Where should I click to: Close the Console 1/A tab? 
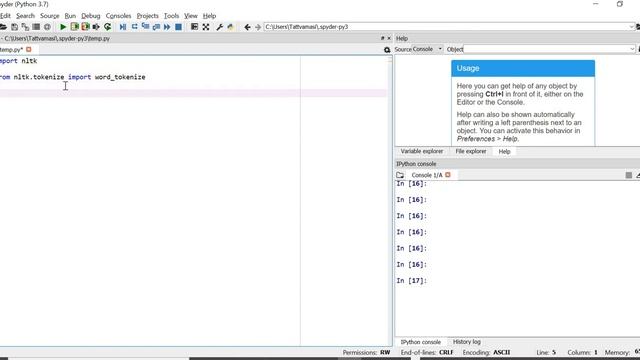[x=448, y=175]
